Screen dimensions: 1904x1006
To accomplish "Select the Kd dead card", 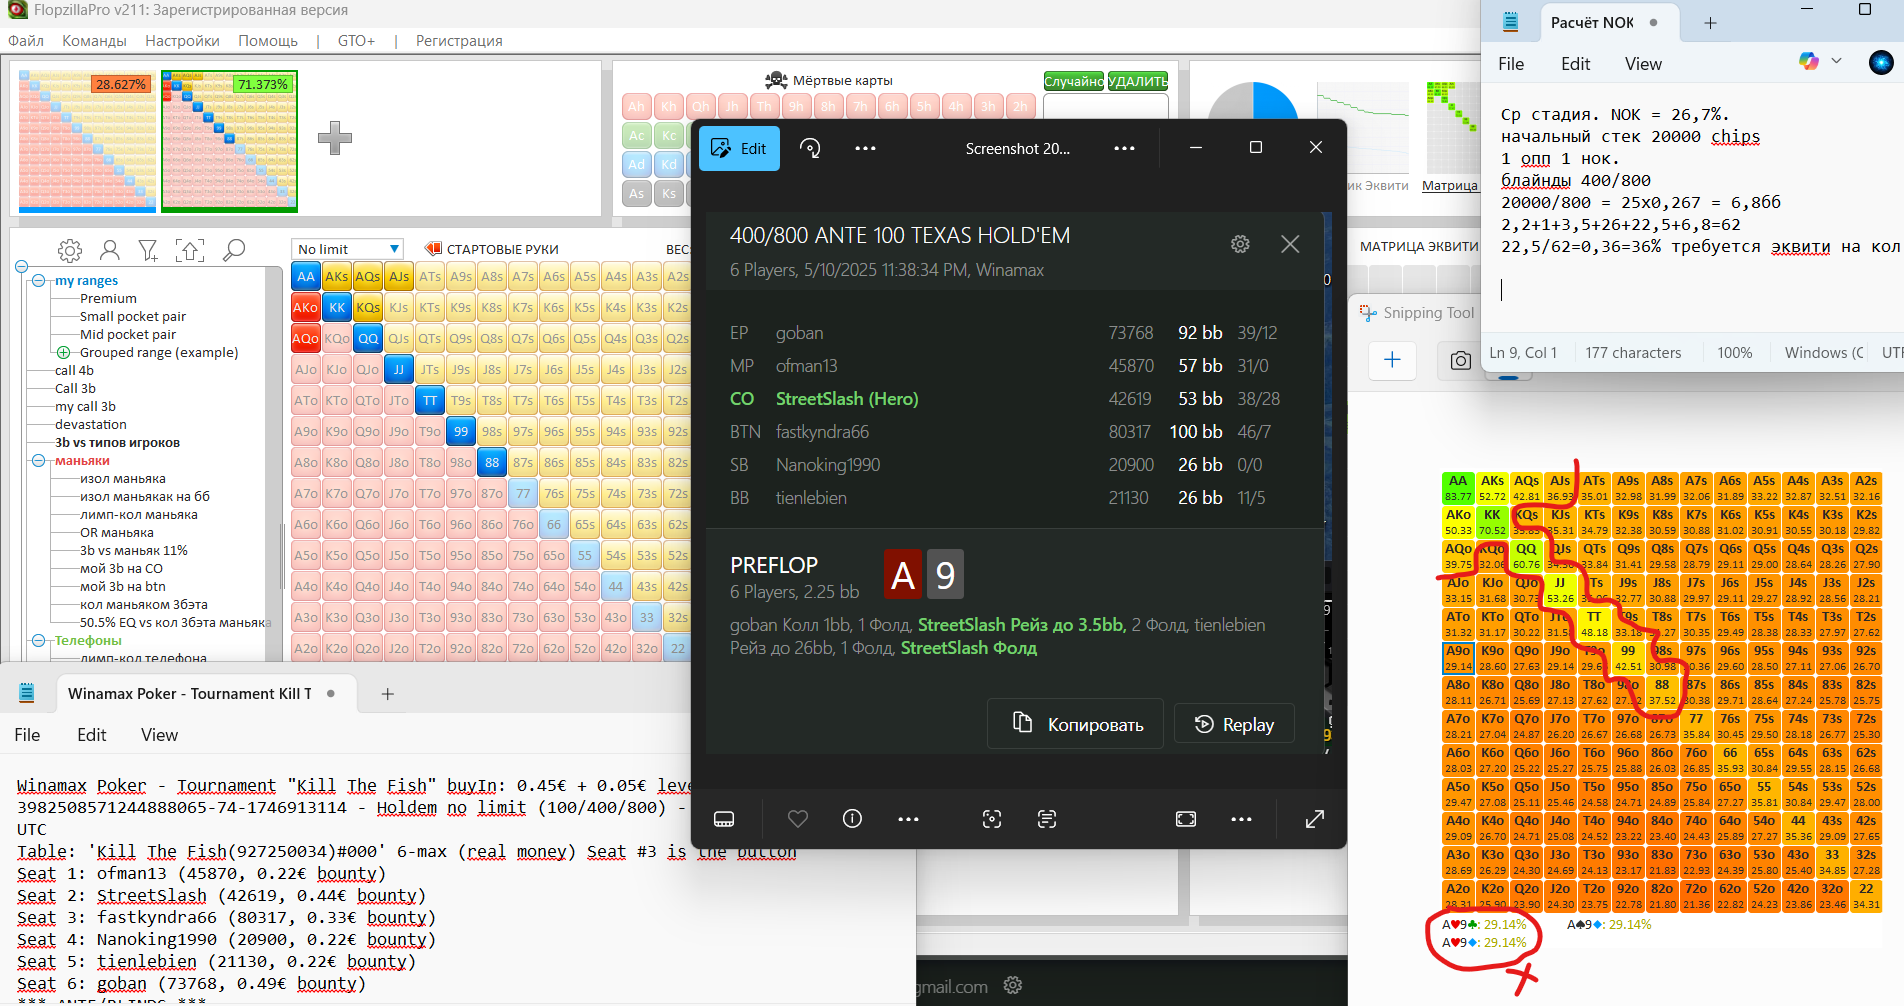I will (669, 164).
